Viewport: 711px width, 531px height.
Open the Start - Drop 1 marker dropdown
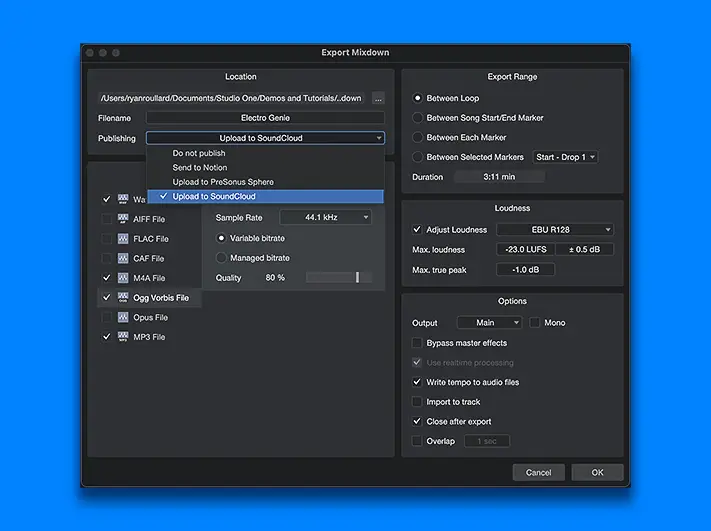[565, 157]
